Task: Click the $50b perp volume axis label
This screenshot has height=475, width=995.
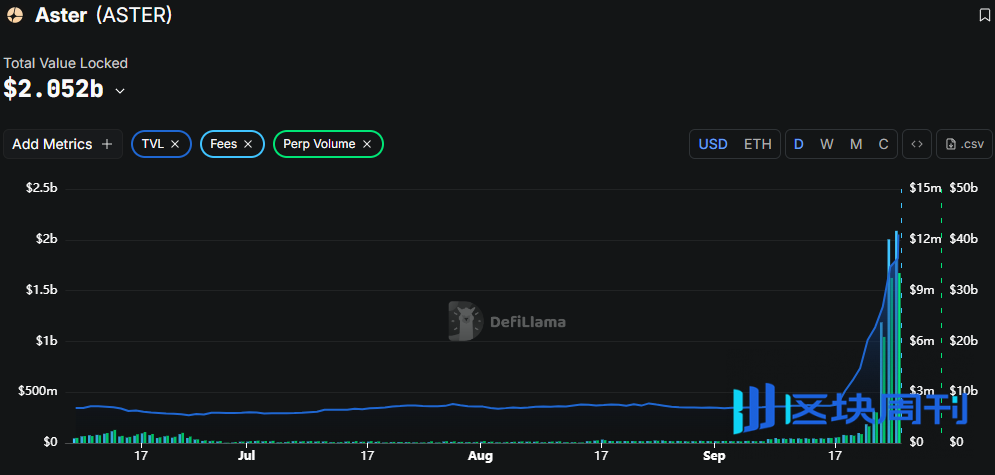Action: (963, 187)
